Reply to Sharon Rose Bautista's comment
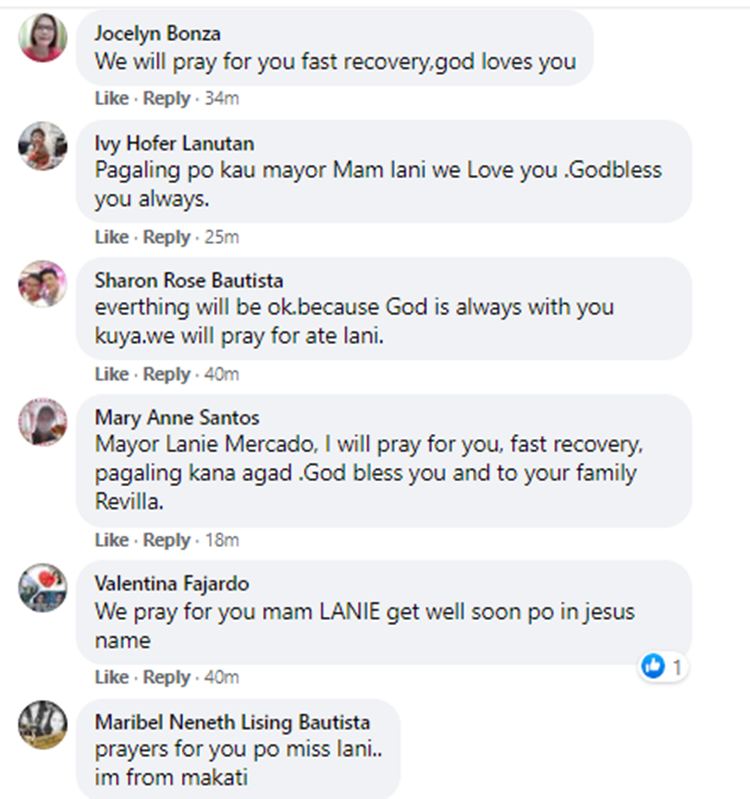This screenshot has height=799, width=750. (x=166, y=374)
